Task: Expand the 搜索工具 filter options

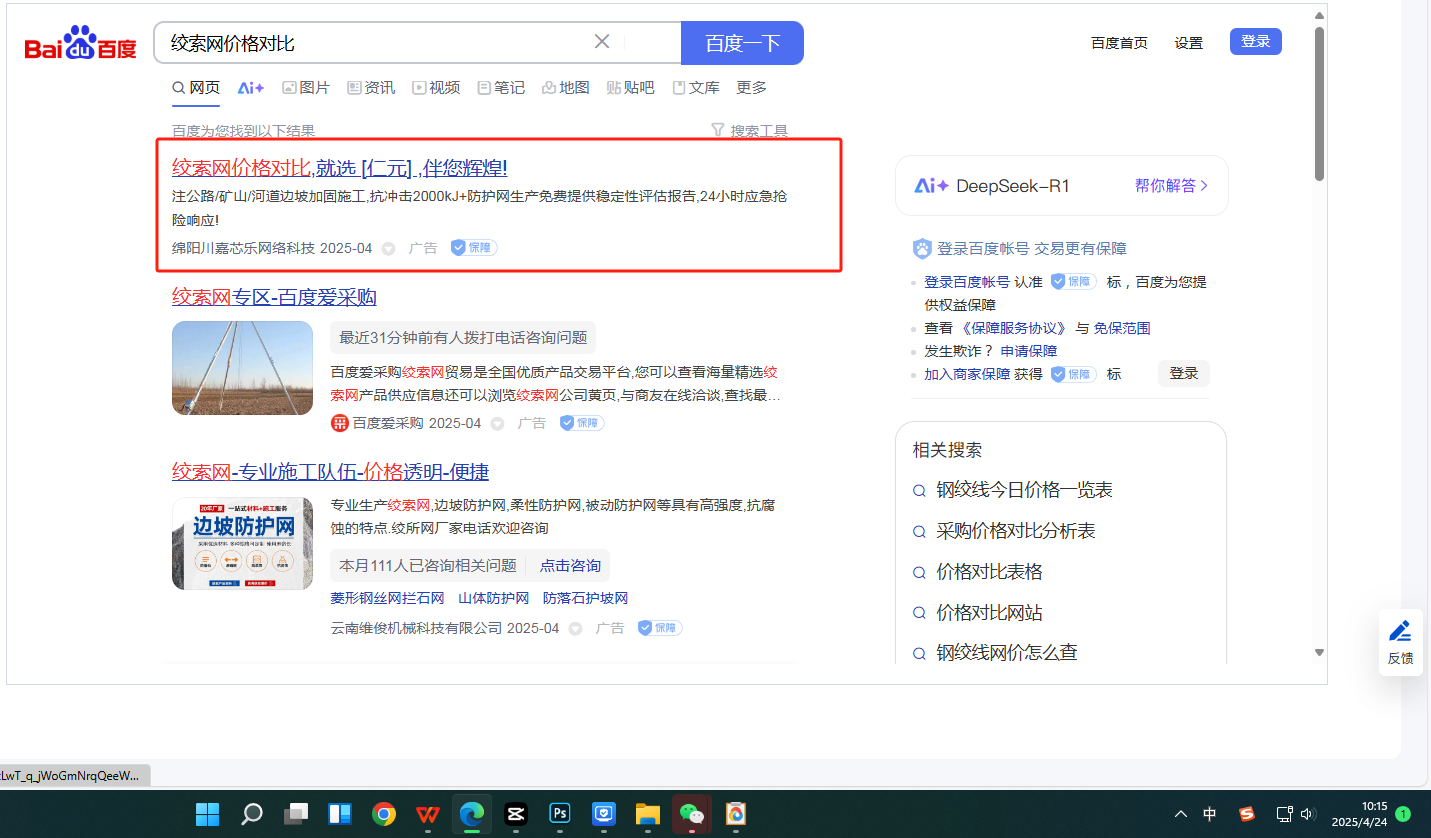Action: click(749, 131)
